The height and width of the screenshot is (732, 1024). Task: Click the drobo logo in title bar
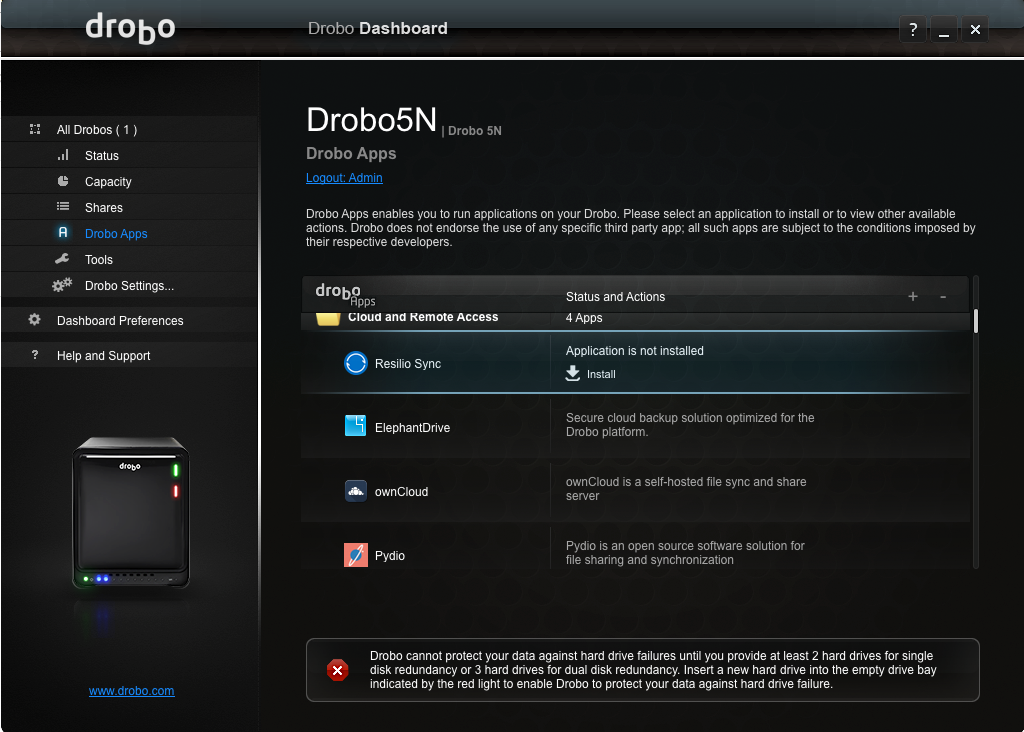pyautogui.click(x=131, y=27)
